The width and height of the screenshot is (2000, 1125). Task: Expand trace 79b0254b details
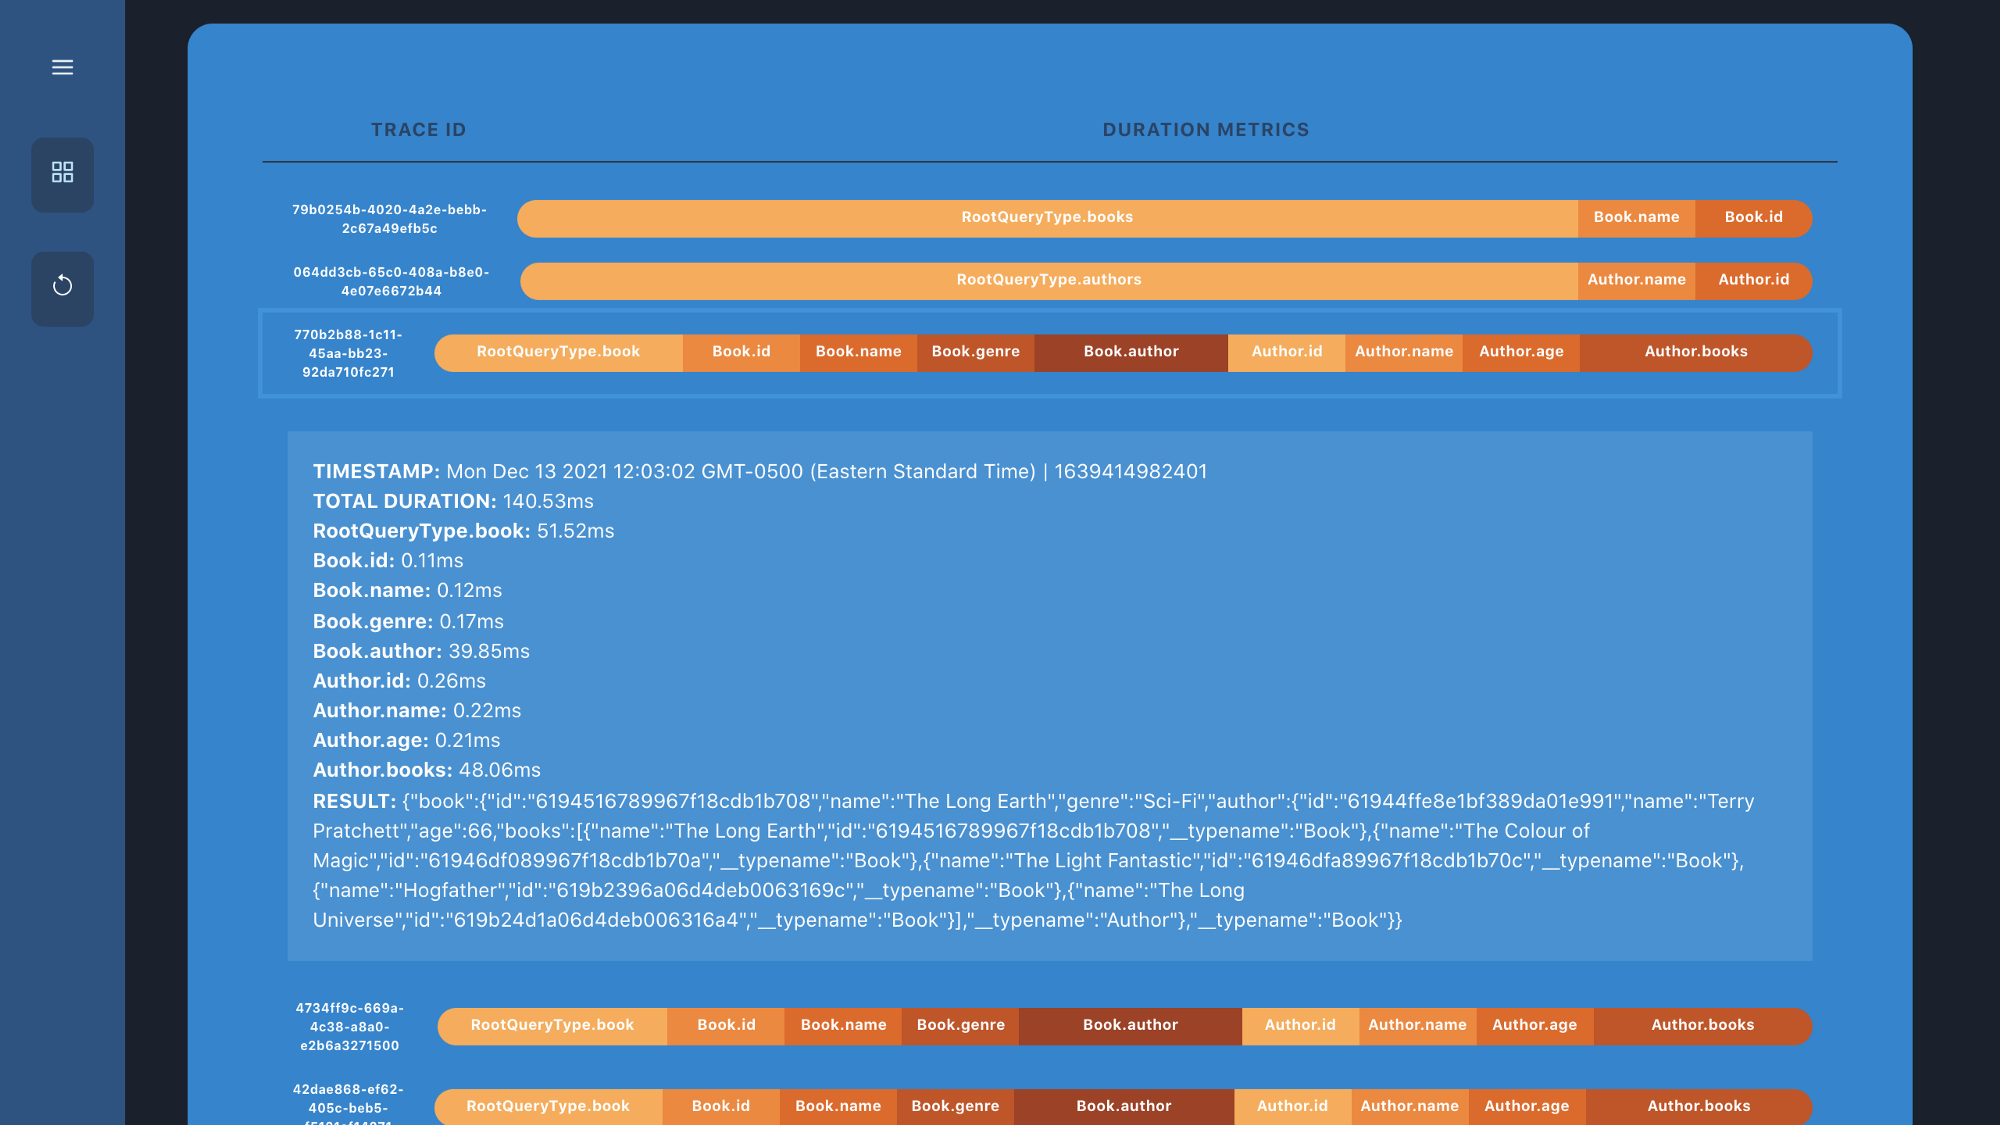click(x=389, y=219)
